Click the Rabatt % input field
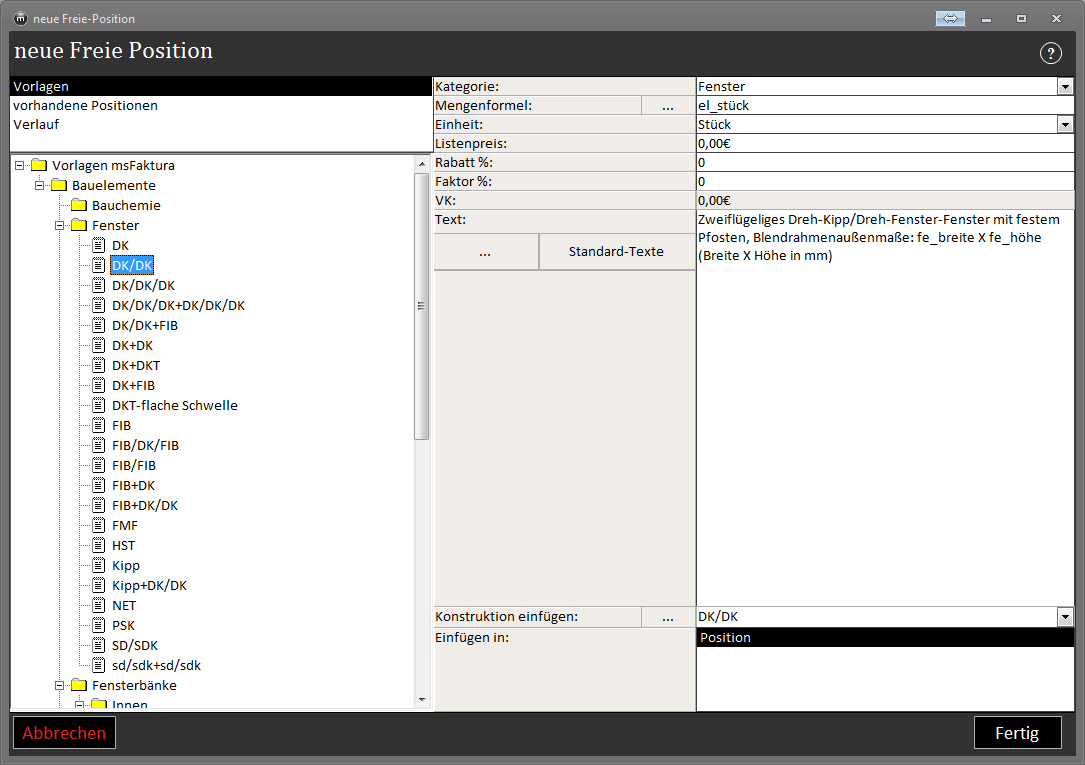This screenshot has width=1085, height=765. coord(885,163)
